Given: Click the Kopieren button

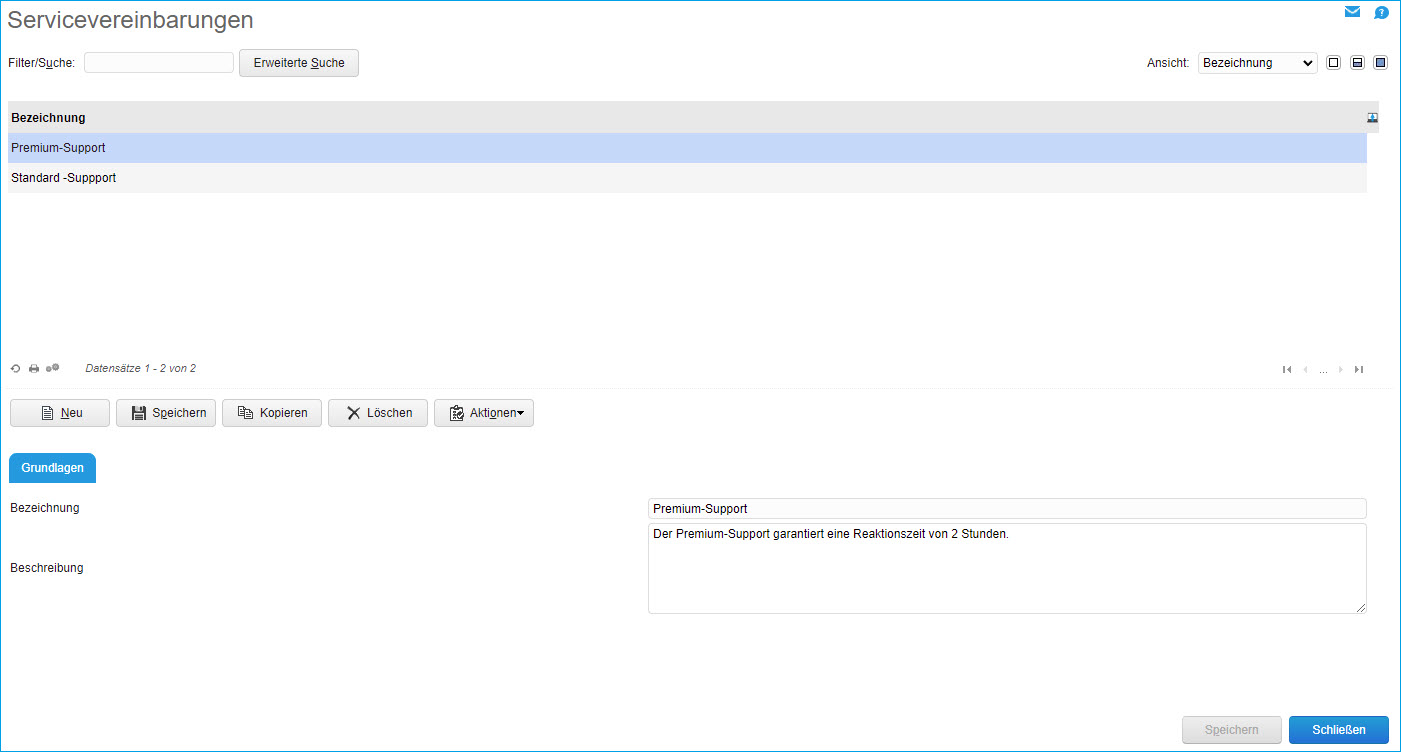Looking at the screenshot, I should (x=272, y=413).
